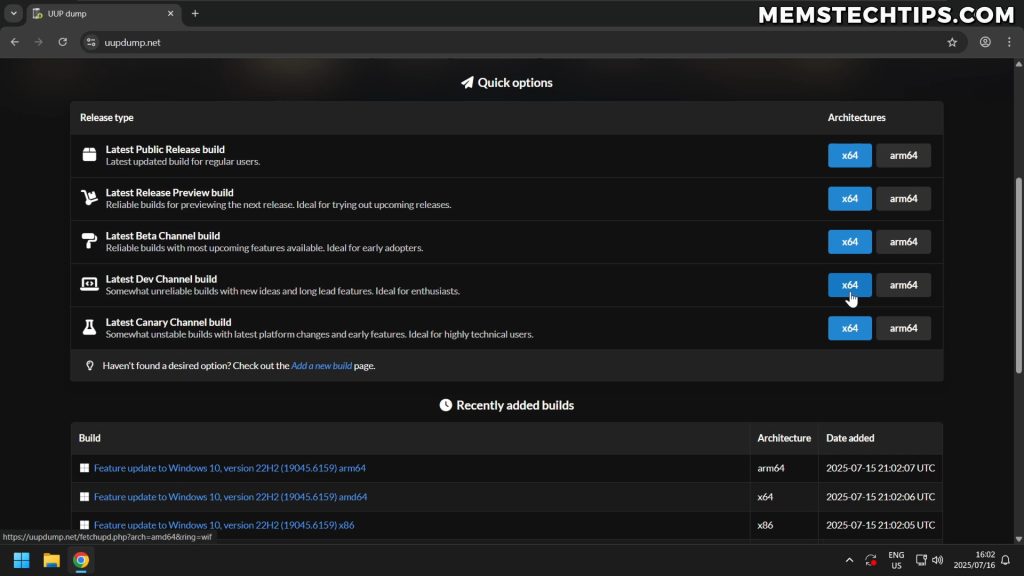Choose arm64 for Latest Beta Channel build
The width and height of the screenshot is (1024, 576).
coord(903,242)
